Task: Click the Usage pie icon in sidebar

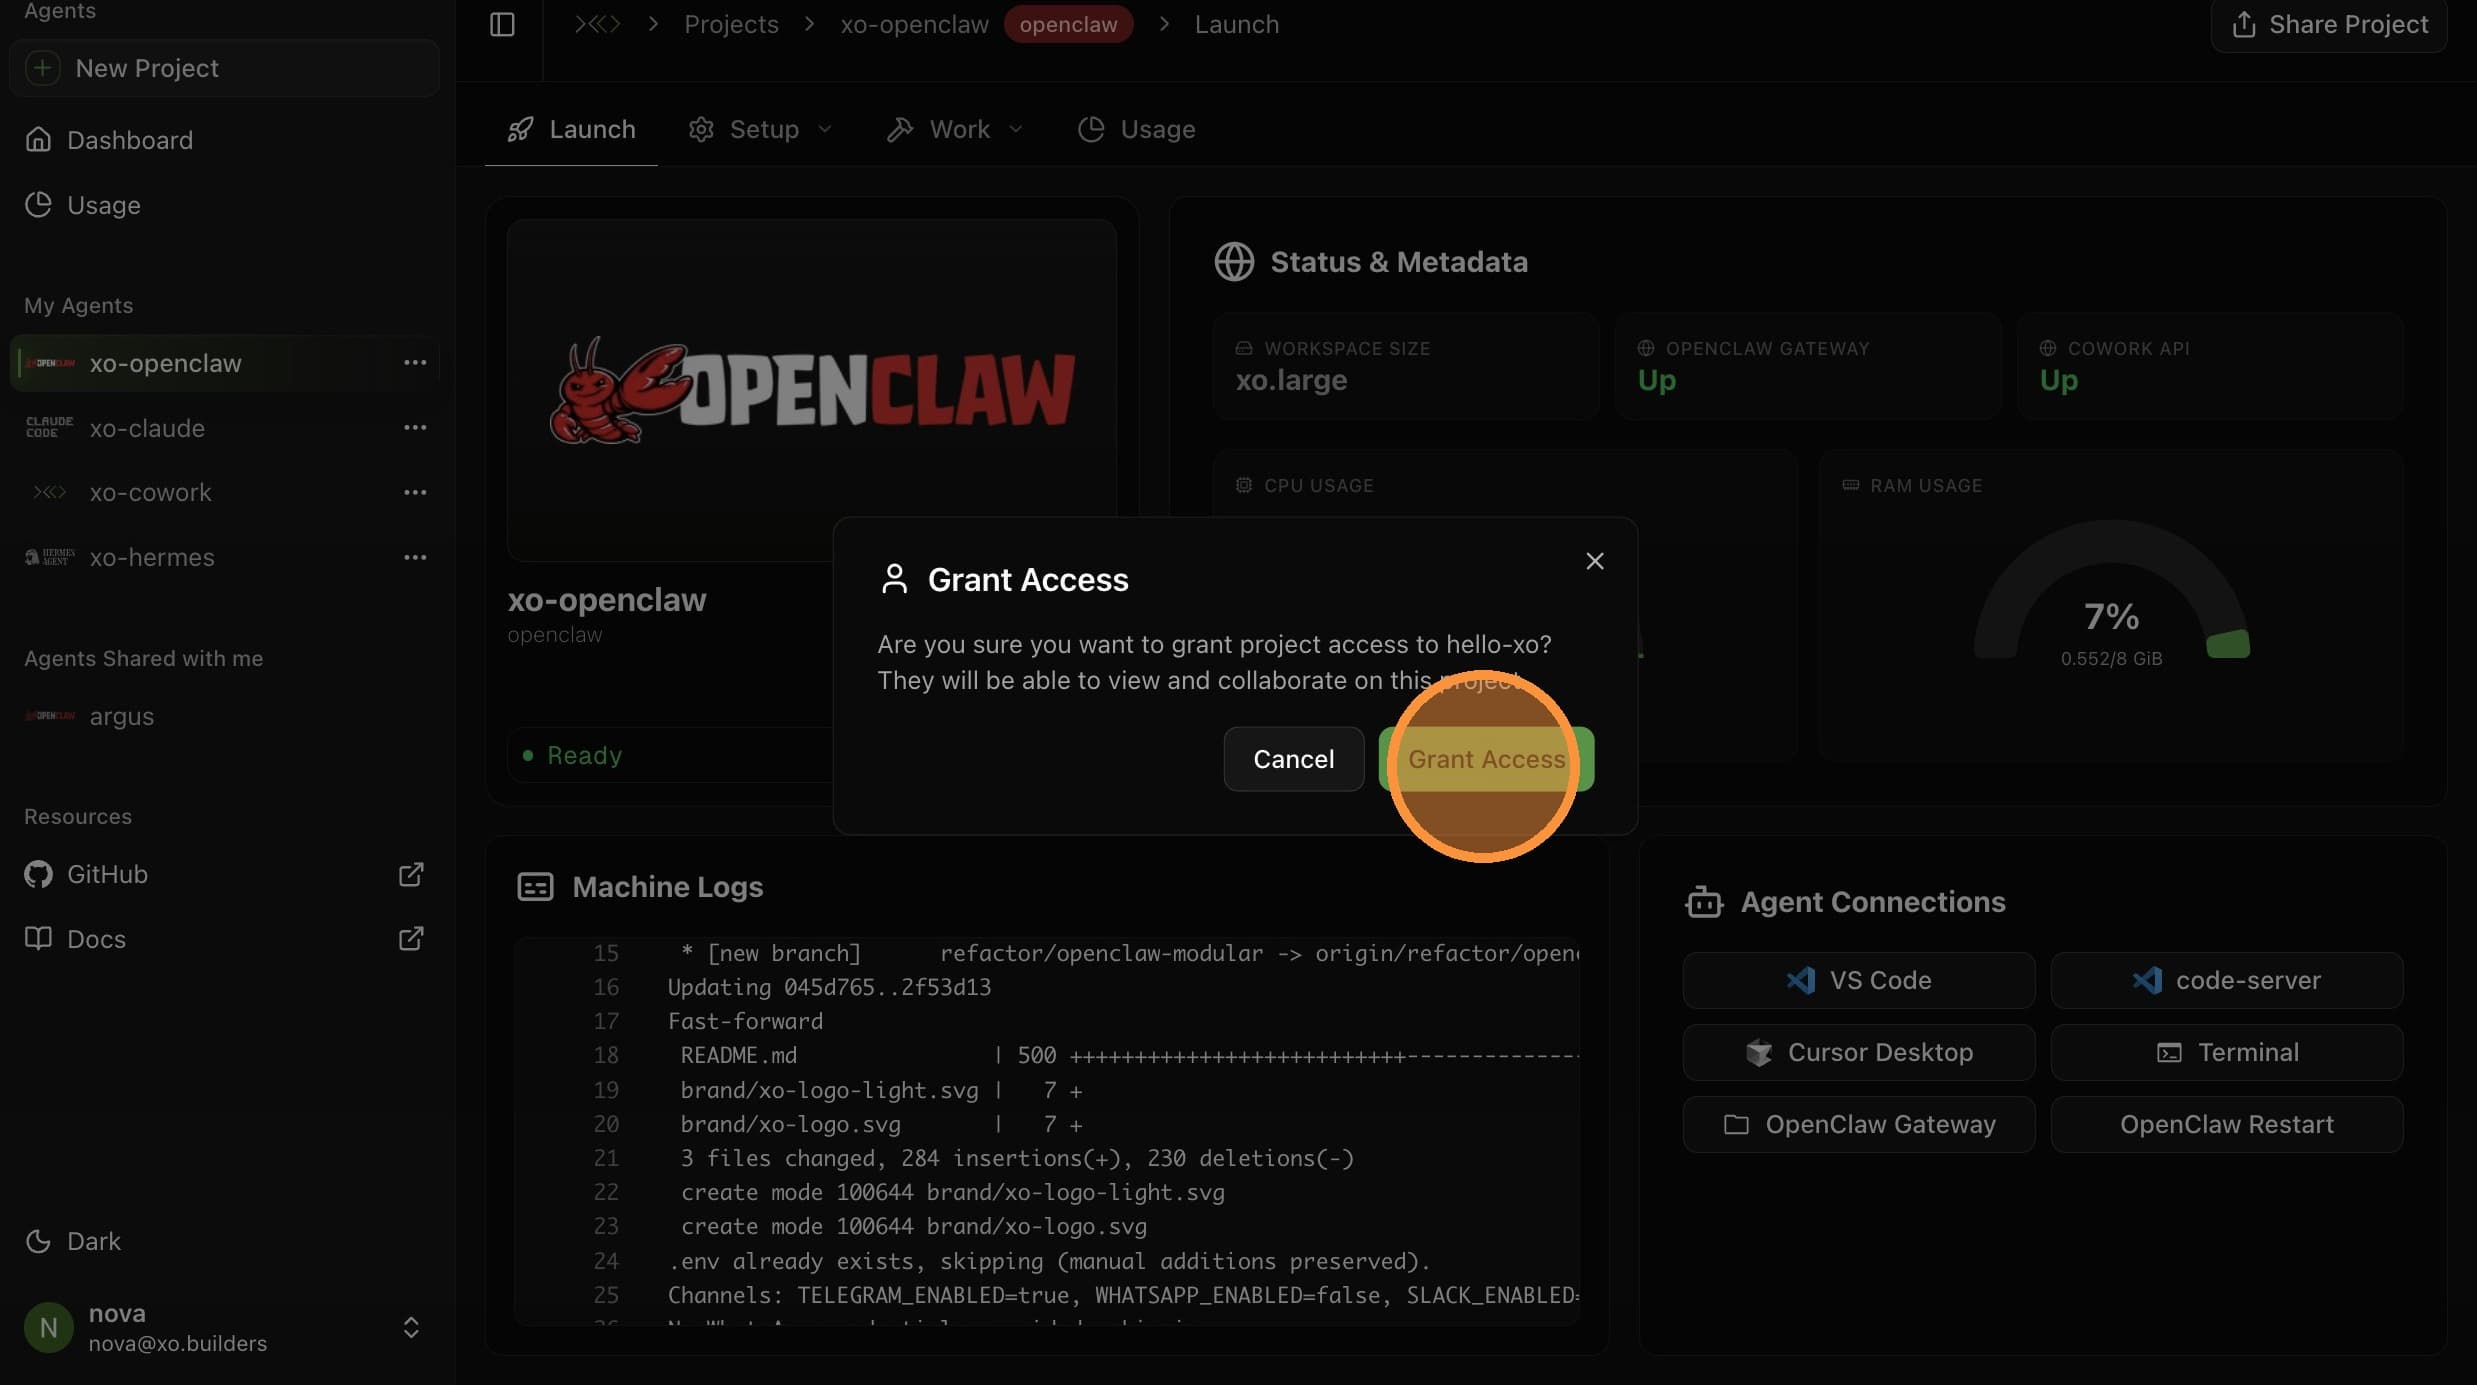Action: coord(38,205)
